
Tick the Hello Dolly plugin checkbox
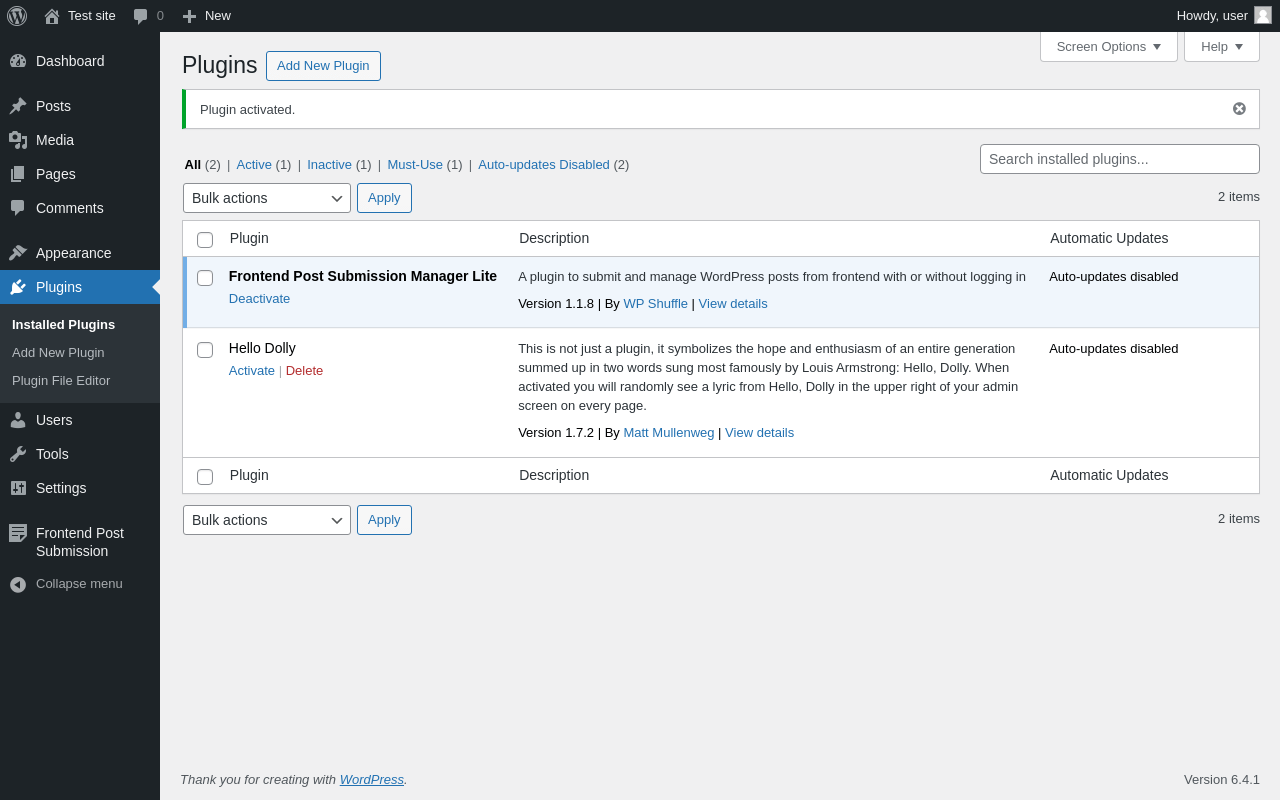pos(205,350)
